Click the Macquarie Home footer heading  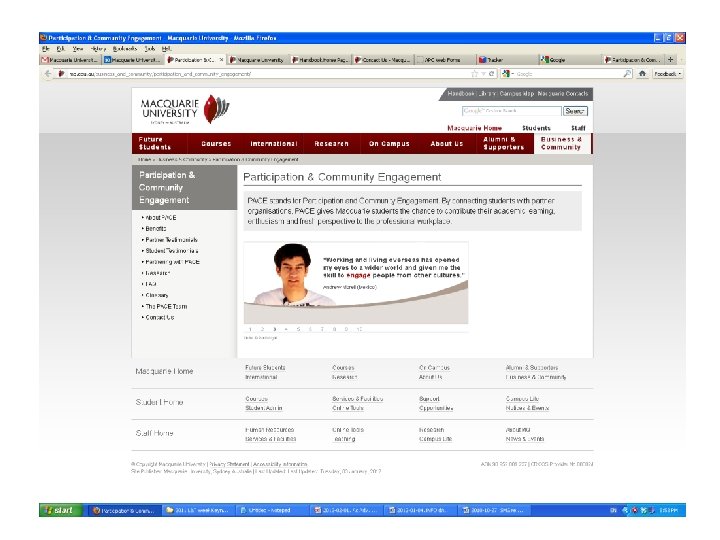(x=164, y=371)
